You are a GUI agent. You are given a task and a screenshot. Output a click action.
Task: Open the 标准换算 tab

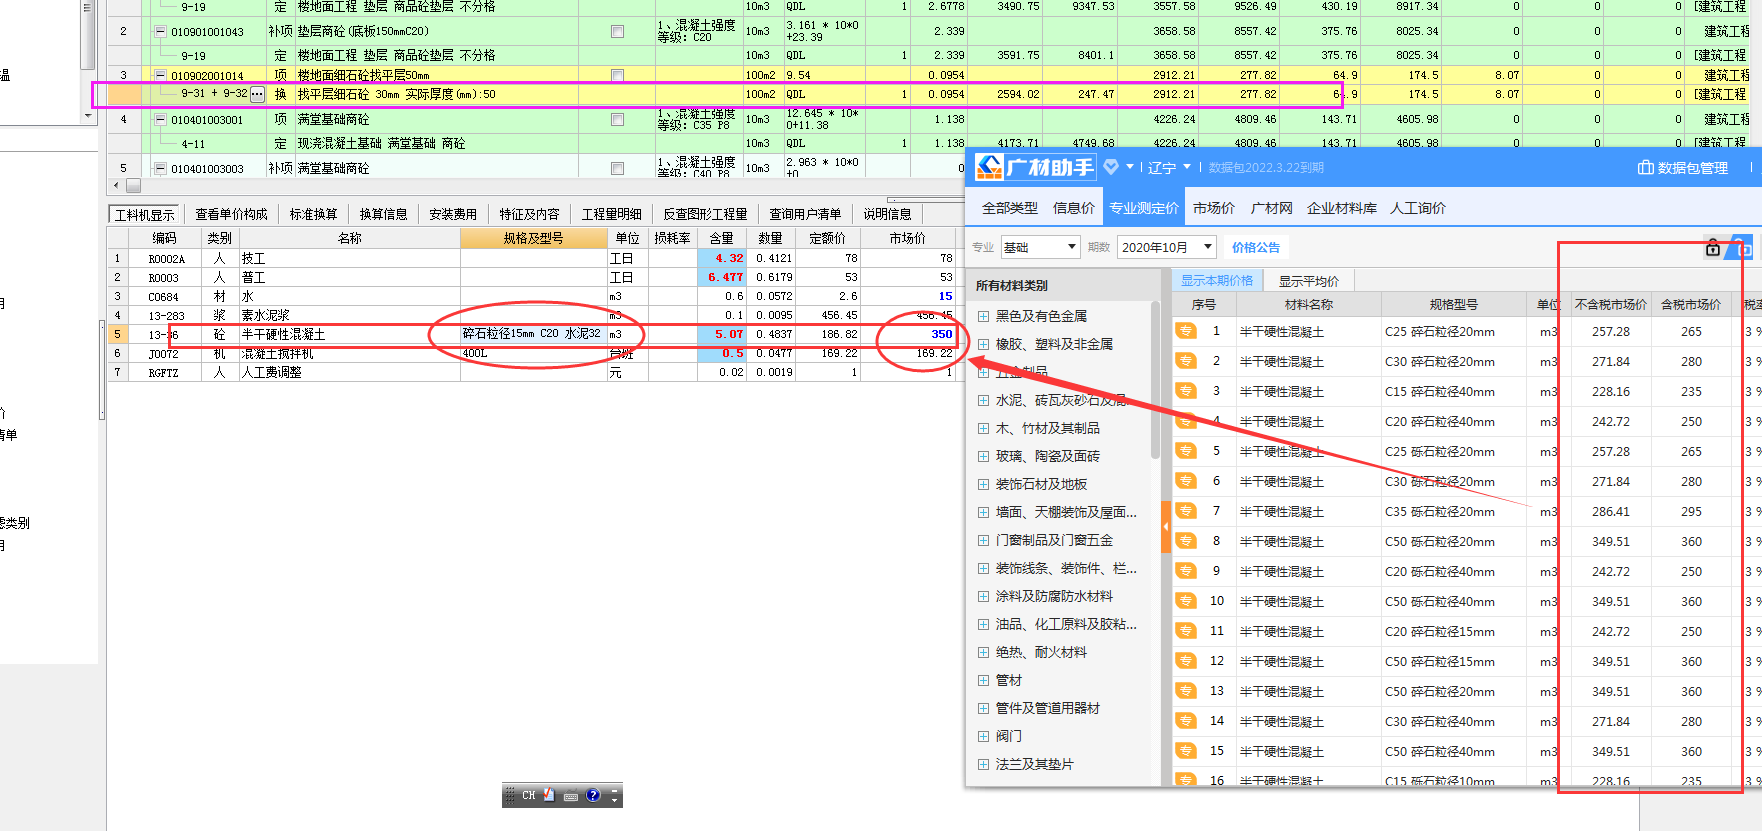point(314,214)
